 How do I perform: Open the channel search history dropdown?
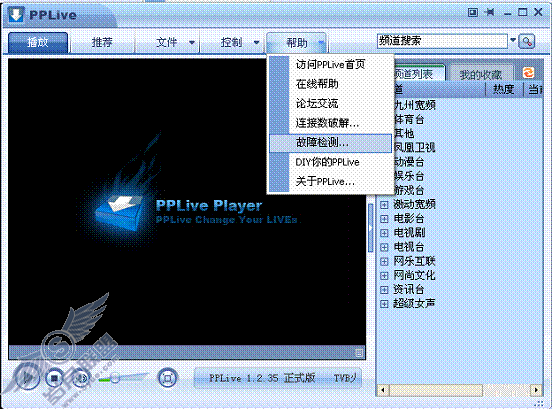click(513, 40)
